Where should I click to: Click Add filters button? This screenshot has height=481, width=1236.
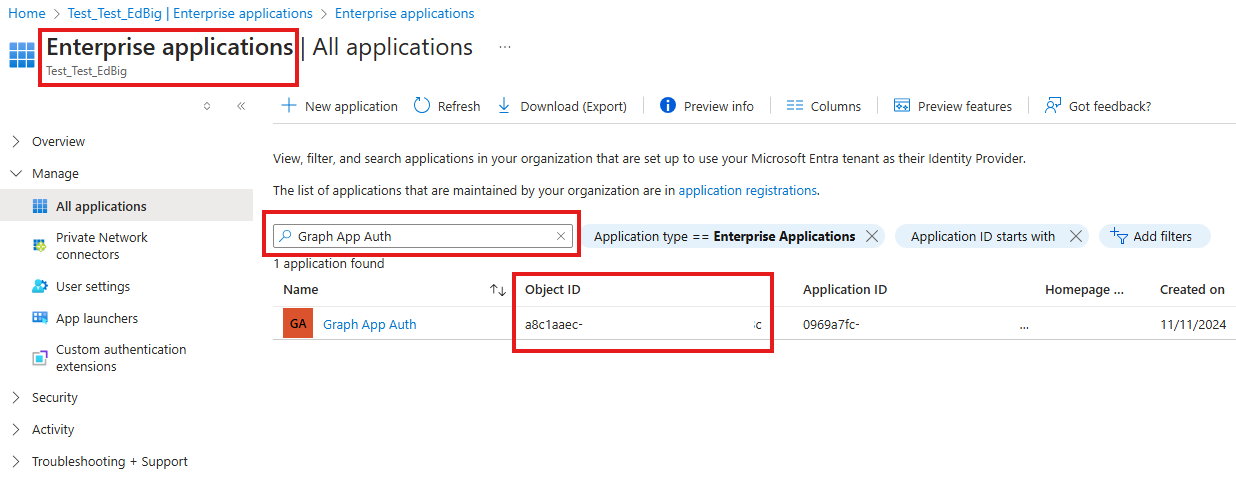[1154, 236]
